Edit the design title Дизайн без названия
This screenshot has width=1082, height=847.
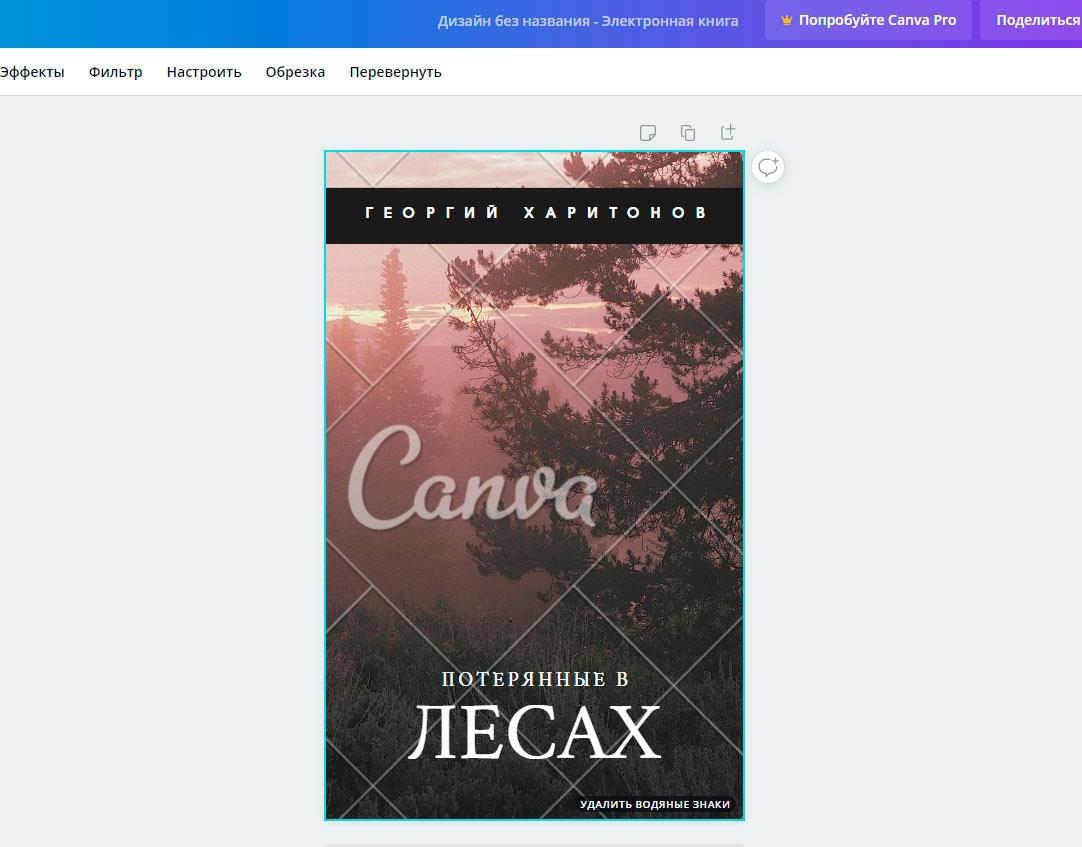click(587, 21)
